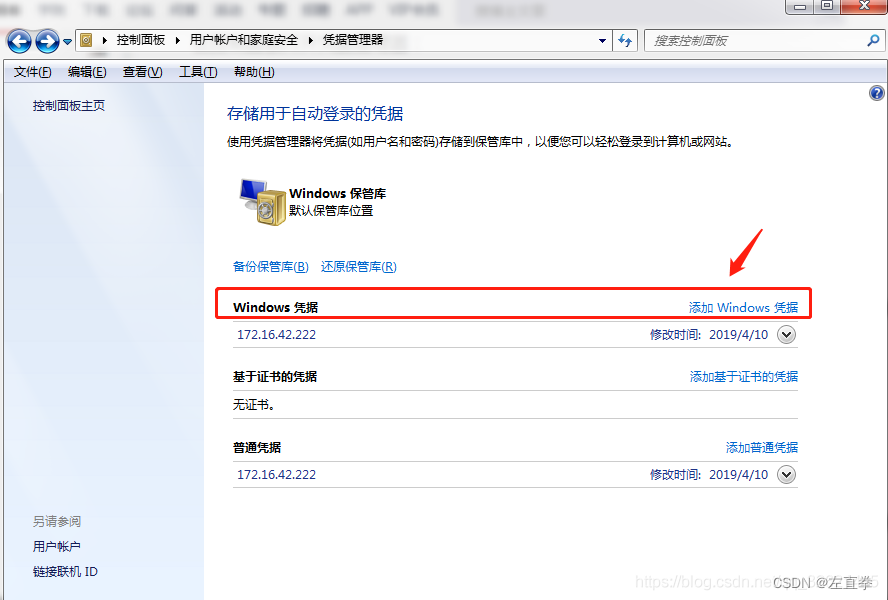Expand the 172.16.42.222 普通凭据 entry chevron

pyautogui.click(x=786, y=474)
